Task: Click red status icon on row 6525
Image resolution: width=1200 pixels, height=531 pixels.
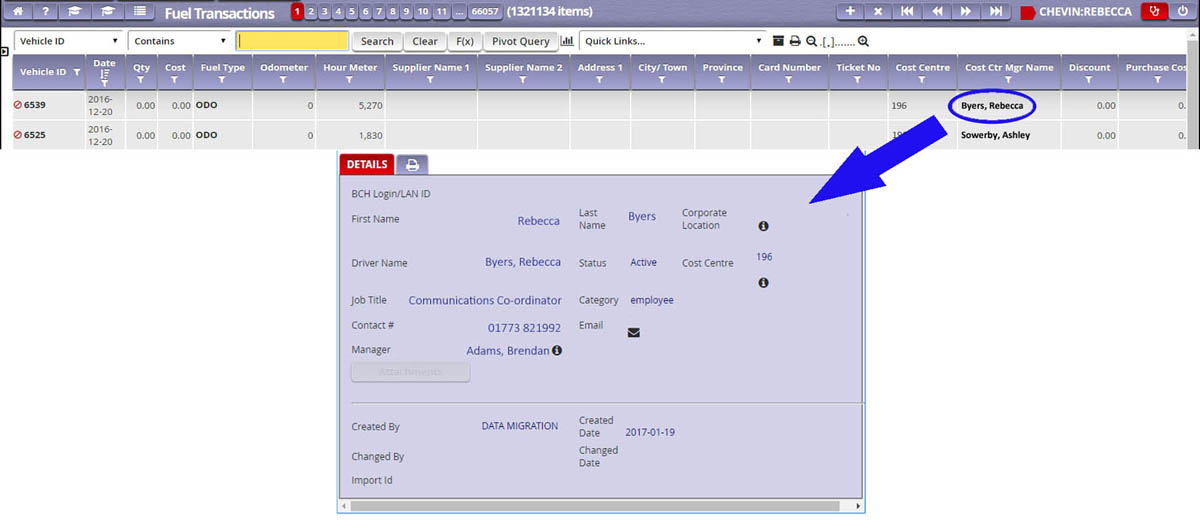Action: [x=17, y=135]
